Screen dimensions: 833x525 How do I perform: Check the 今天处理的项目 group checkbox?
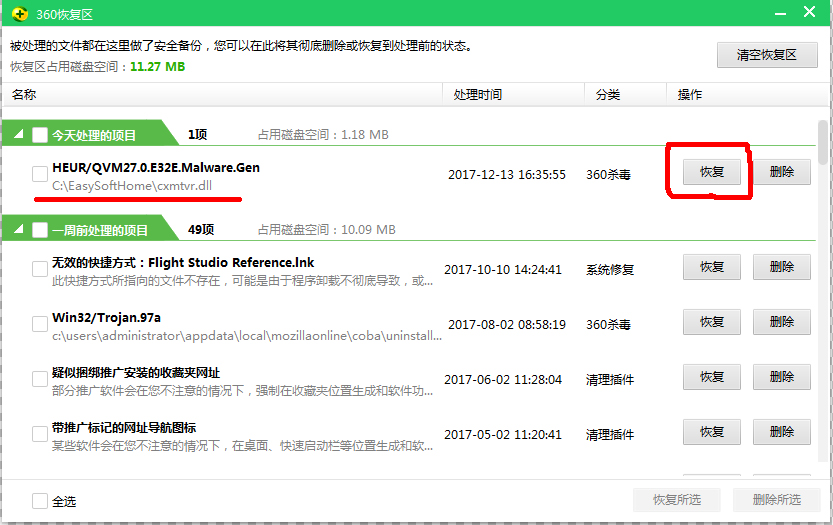tap(40, 134)
